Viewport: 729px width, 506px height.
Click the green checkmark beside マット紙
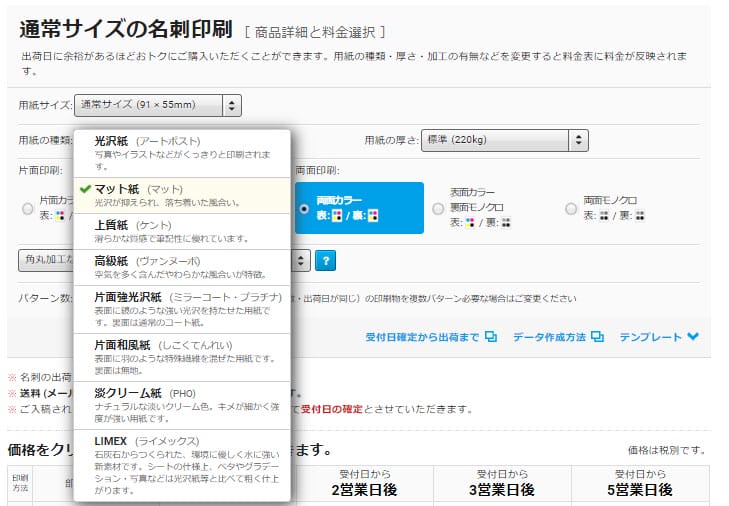click(x=85, y=189)
